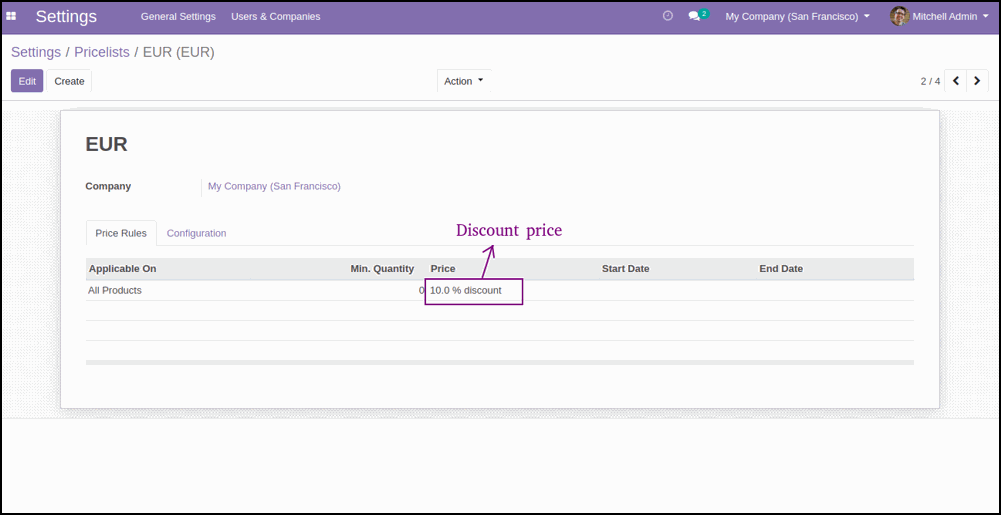Image resolution: width=1001 pixels, height=515 pixels.
Task: Click the Company field label
Action: (109, 186)
